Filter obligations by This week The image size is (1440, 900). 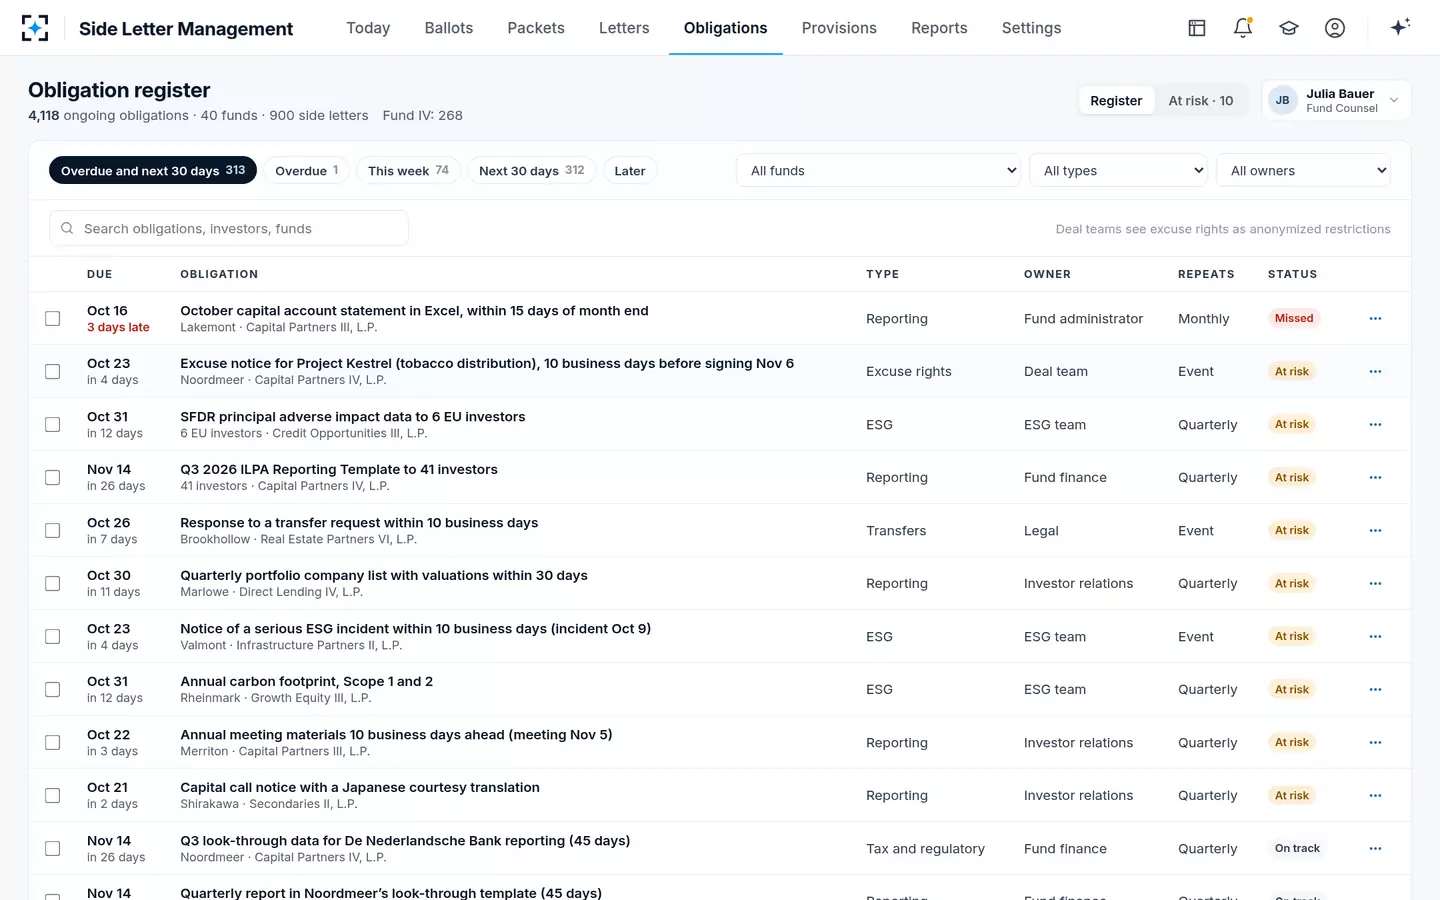[x=408, y=170]
